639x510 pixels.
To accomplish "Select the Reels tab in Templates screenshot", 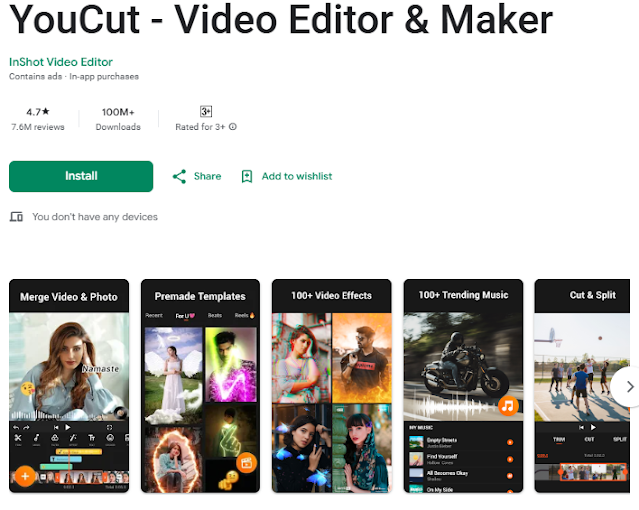I will point(245,315).
